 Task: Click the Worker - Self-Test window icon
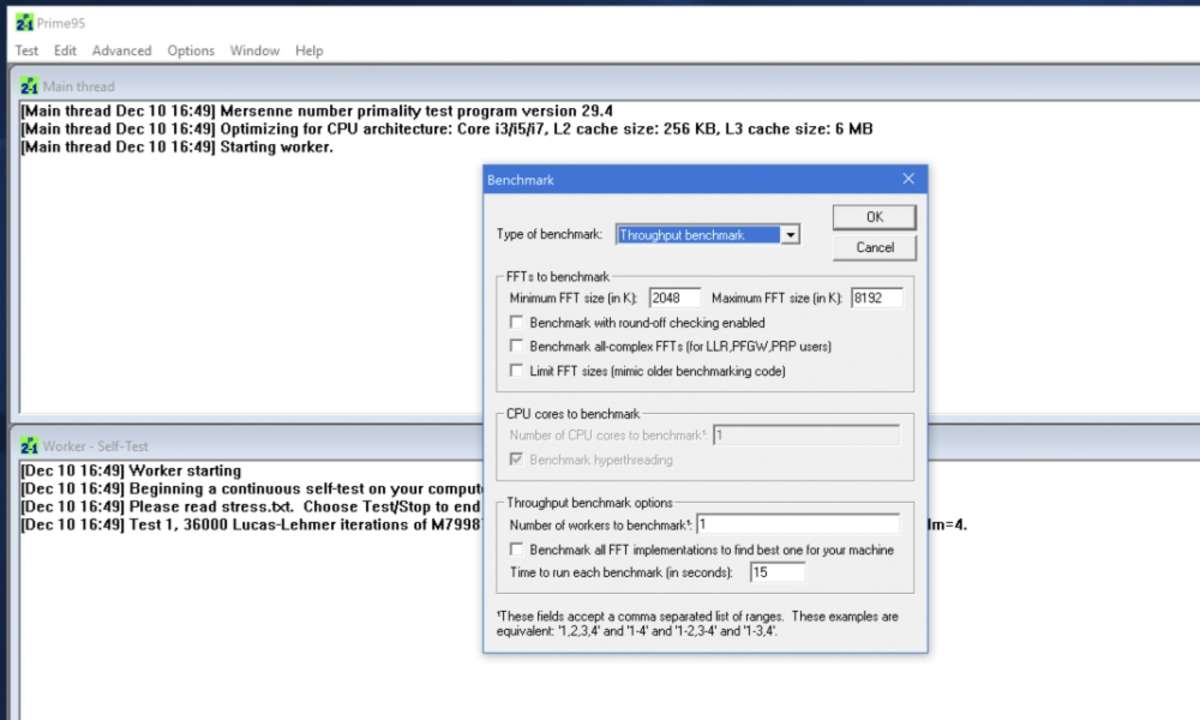(x=29, y=446)
